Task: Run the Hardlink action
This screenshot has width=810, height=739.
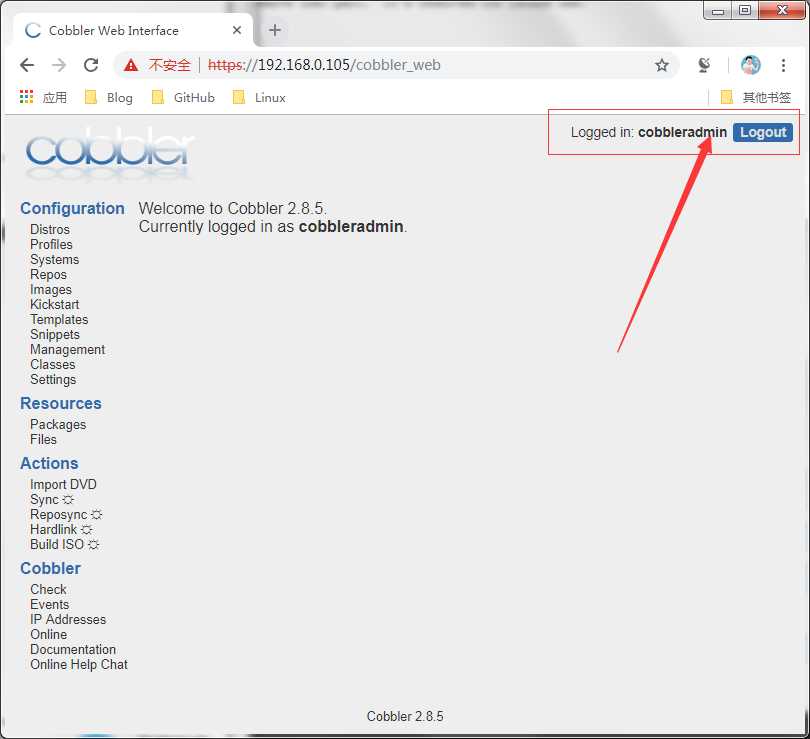Action: coord(61,529)
